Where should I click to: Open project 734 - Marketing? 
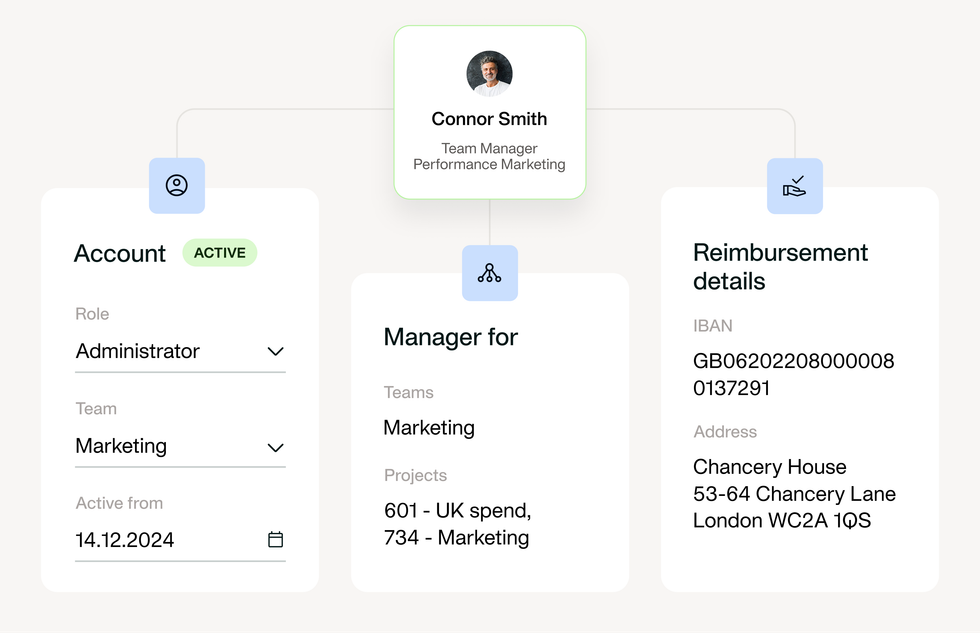456,537
